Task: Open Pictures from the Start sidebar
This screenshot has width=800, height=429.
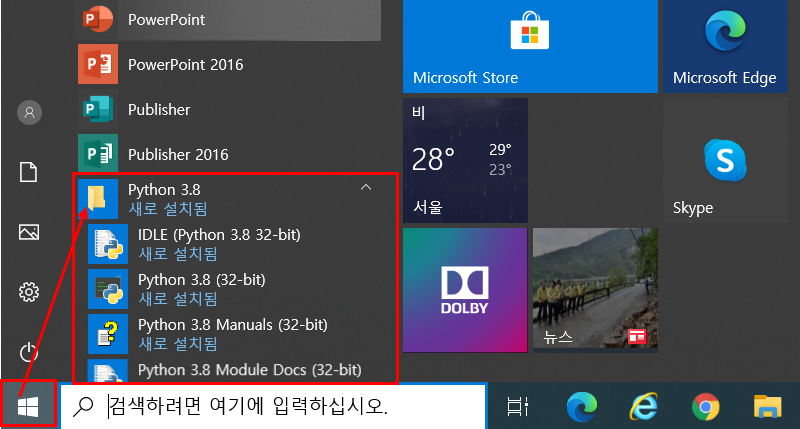Action: 29,232
